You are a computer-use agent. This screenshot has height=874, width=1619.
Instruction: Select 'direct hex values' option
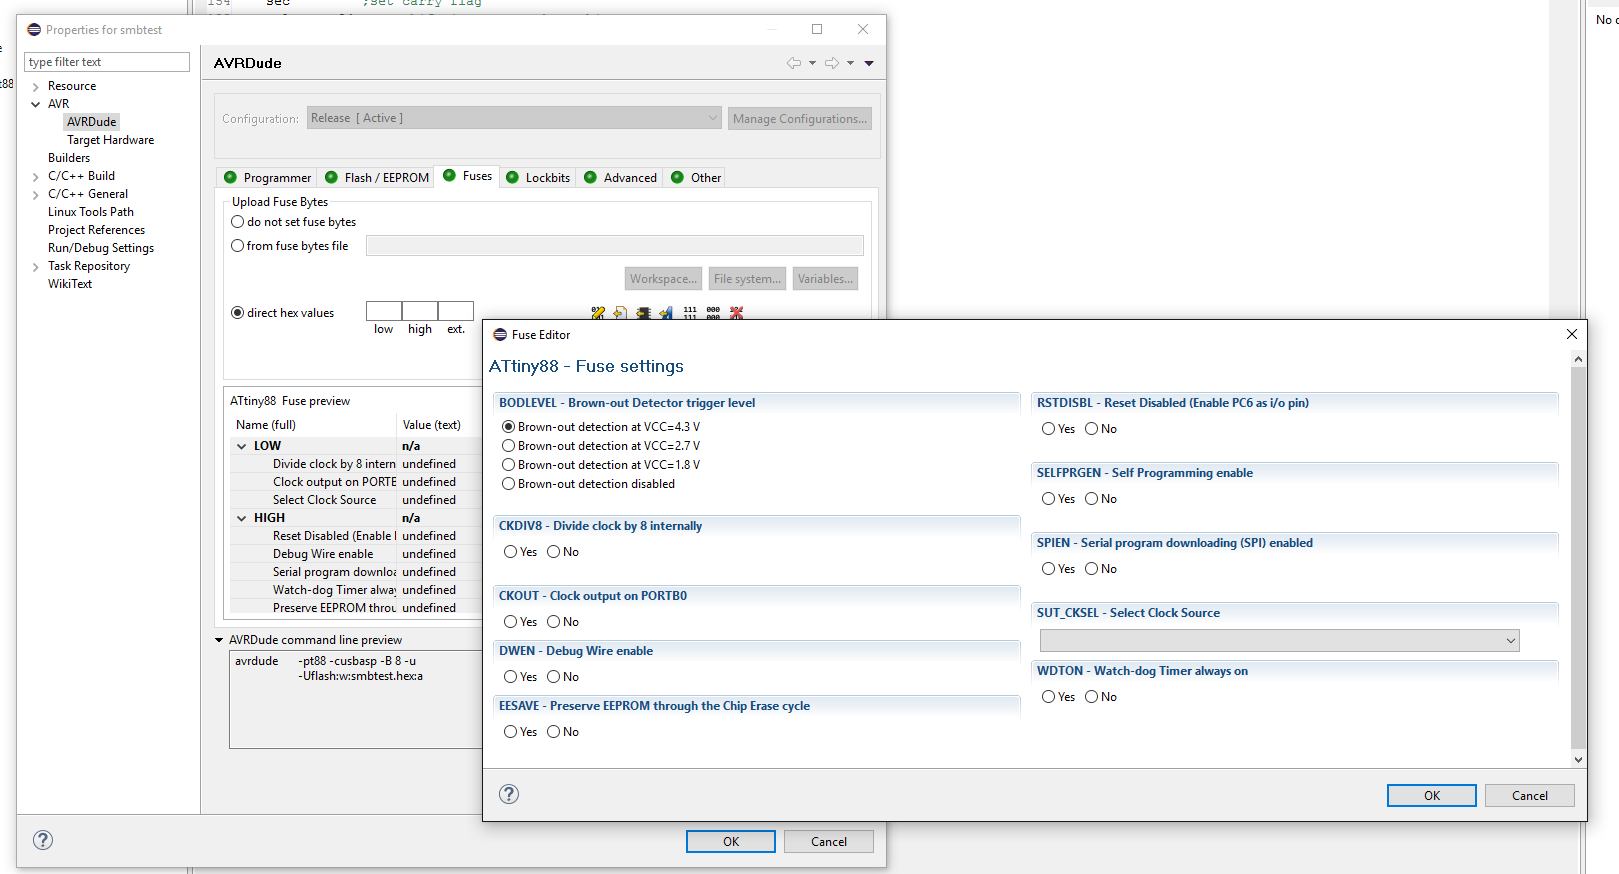[x=238, y=313]
